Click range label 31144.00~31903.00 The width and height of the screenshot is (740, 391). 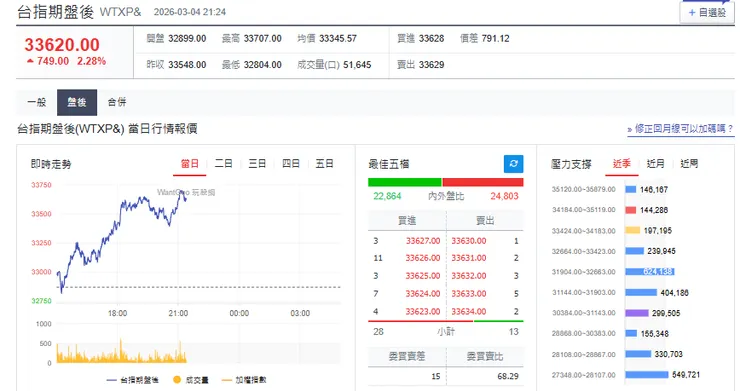(x=584, y=293)
